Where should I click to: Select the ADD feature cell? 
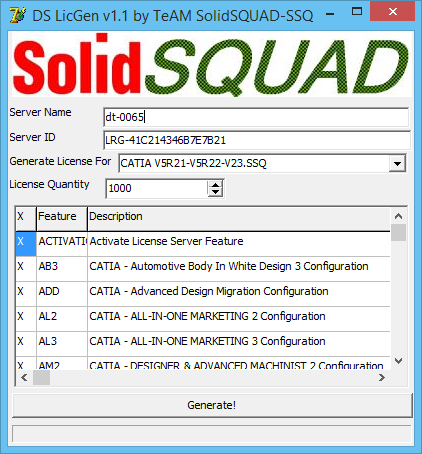62,294
